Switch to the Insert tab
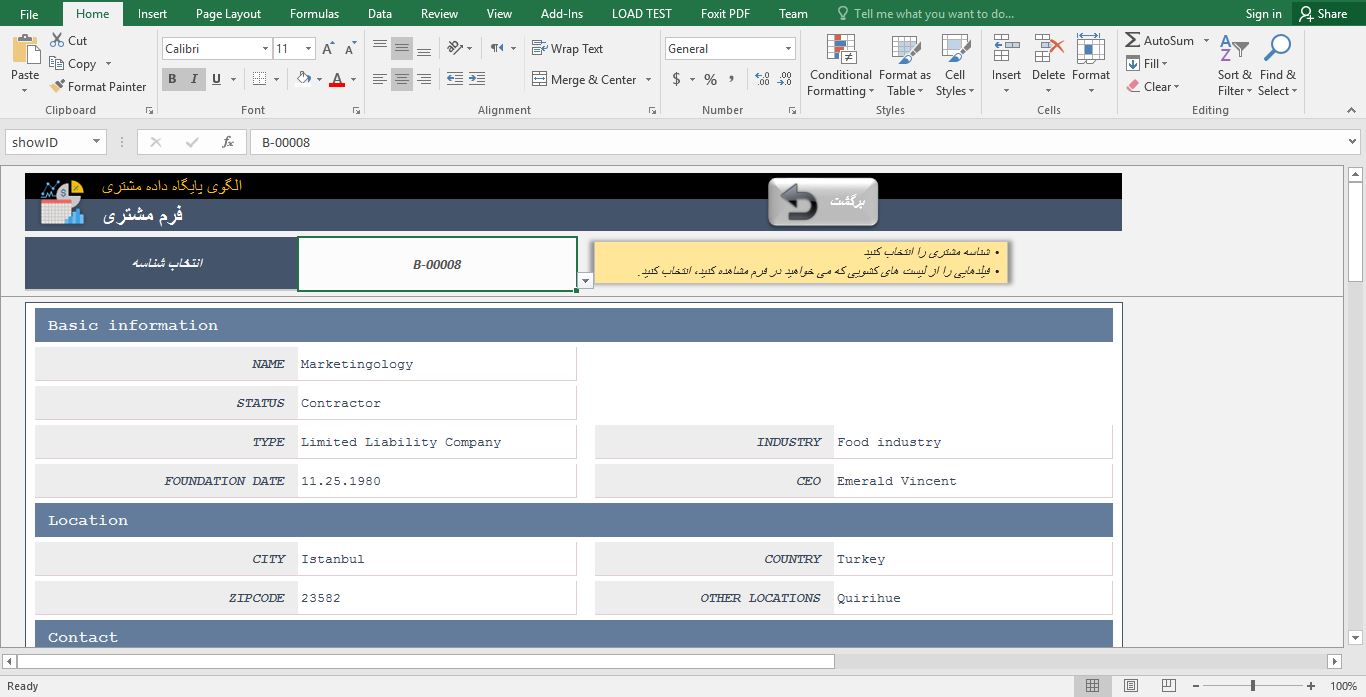This screenshot has width=1366, height=697. pos(152,14)
